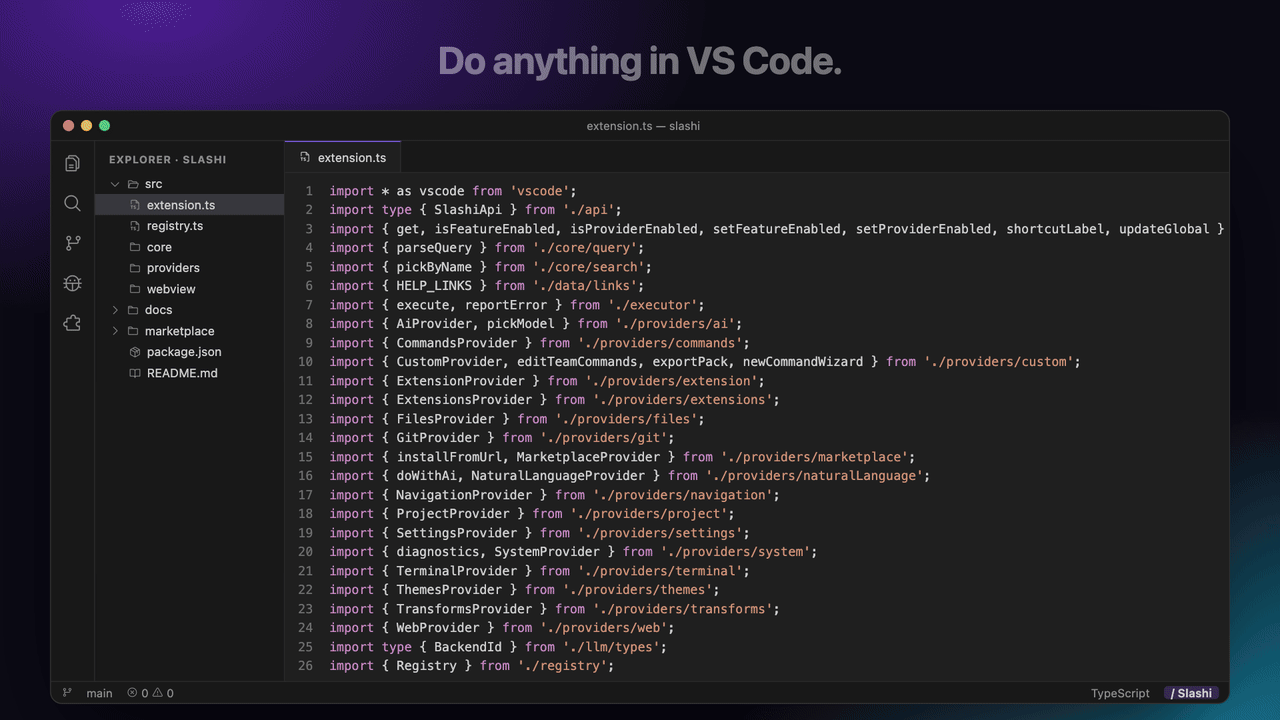Open package.json file
Screen dimensions: 1280x720
(x=190, y=352)
